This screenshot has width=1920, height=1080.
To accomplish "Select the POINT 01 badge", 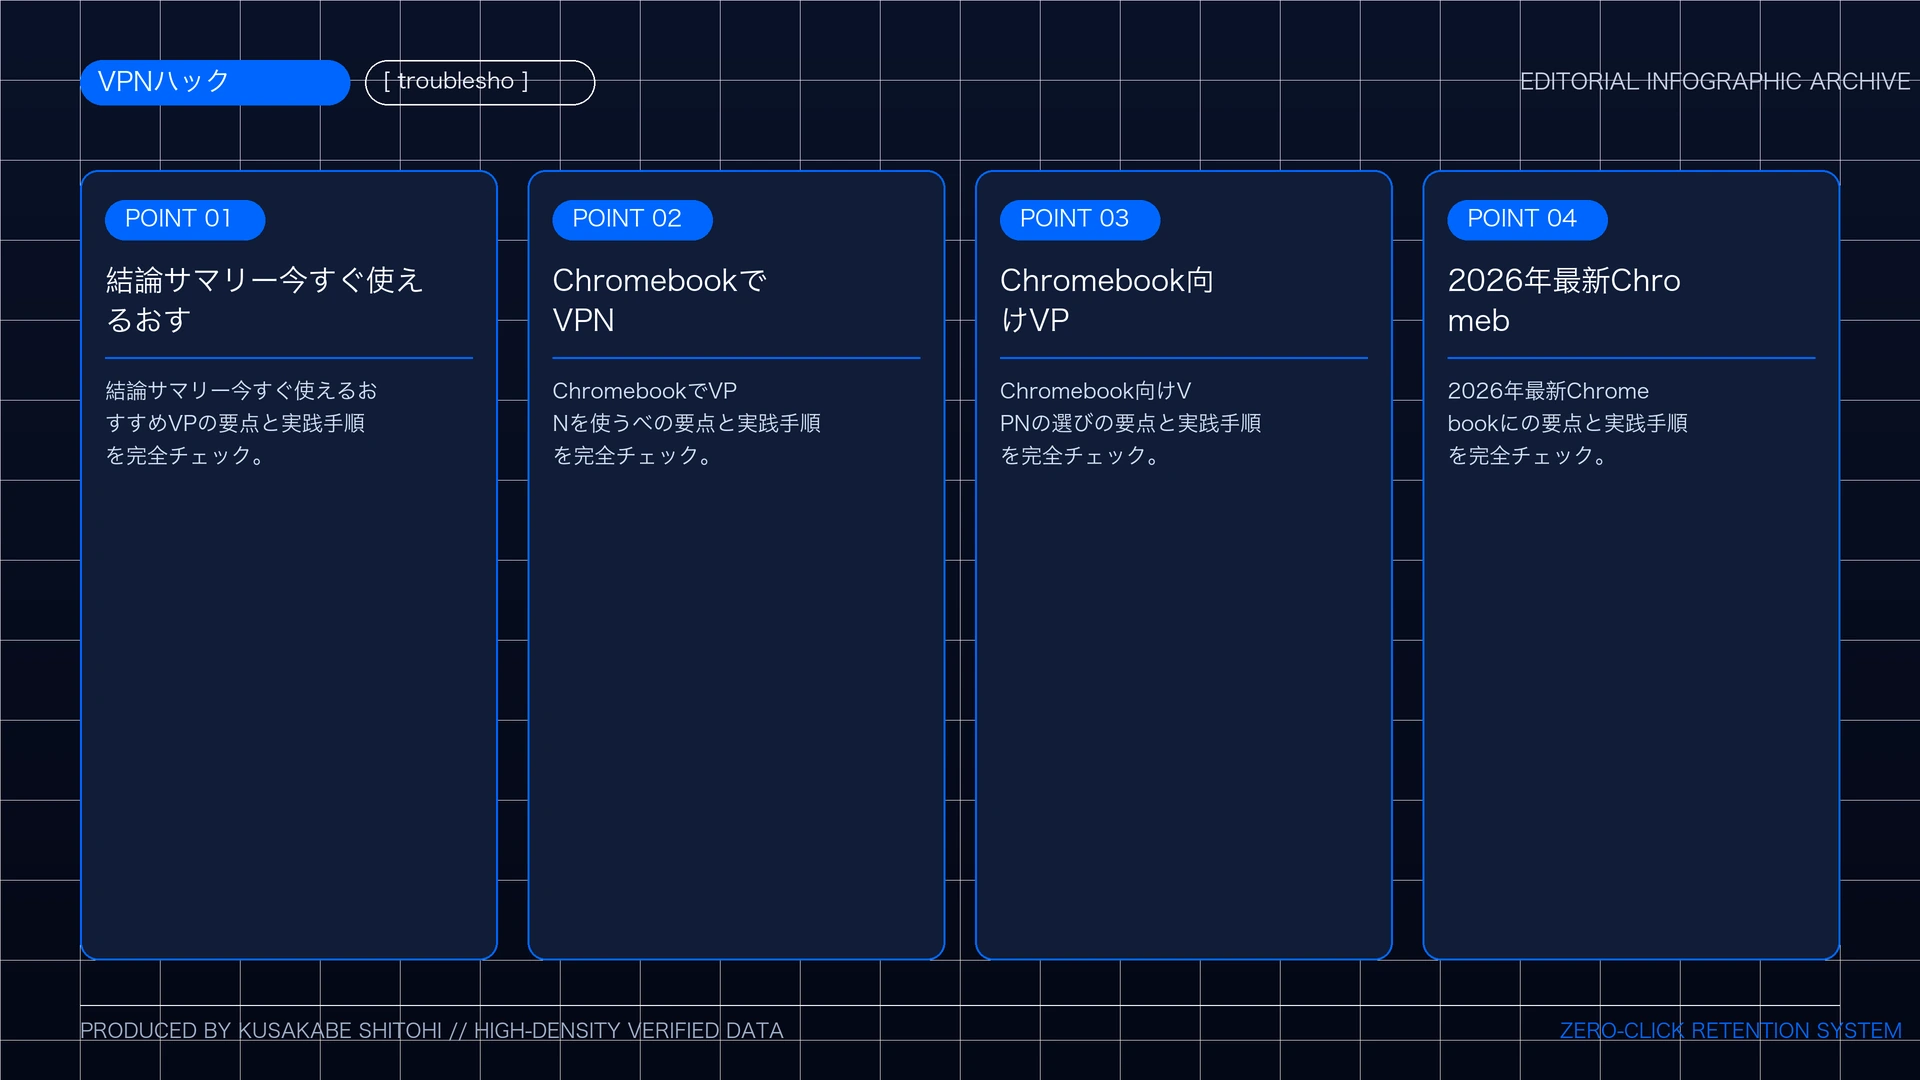I will pos(185,219).
